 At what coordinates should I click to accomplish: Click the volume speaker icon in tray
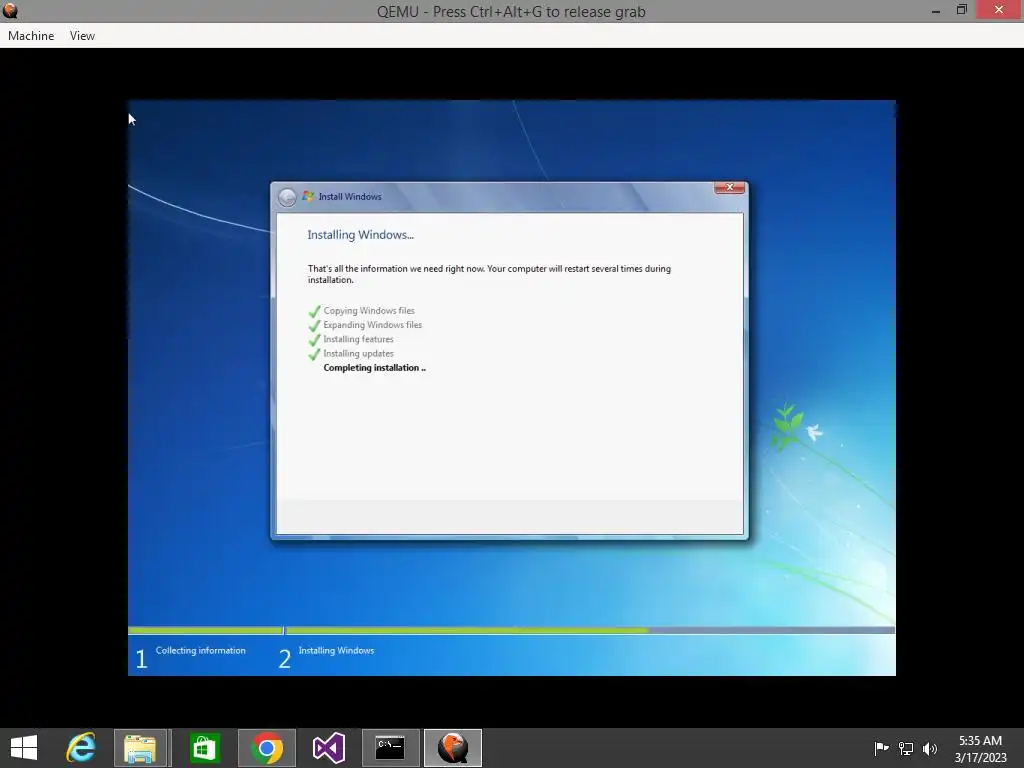coord(929,748)
